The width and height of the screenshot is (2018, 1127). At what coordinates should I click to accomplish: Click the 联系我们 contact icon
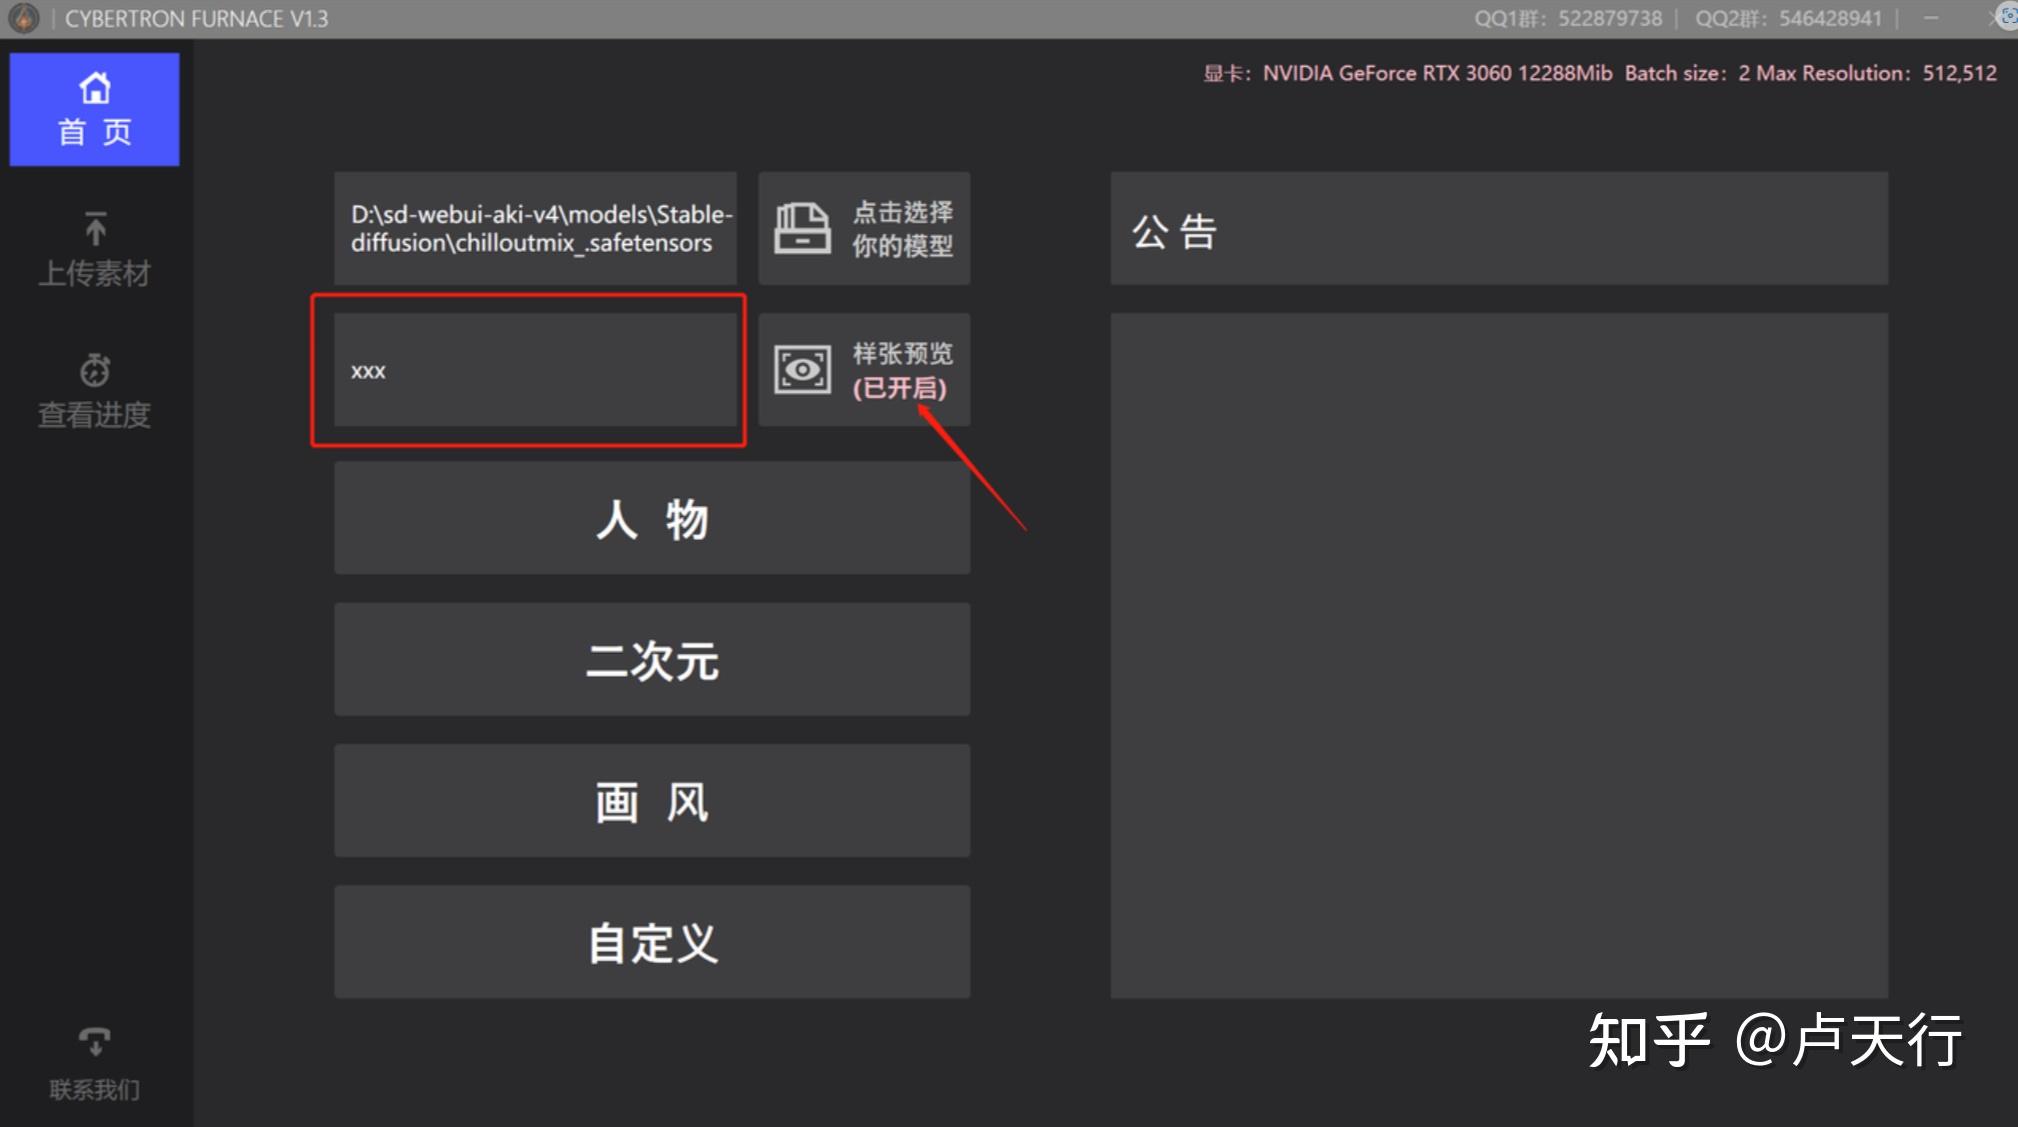point(95,1043)
